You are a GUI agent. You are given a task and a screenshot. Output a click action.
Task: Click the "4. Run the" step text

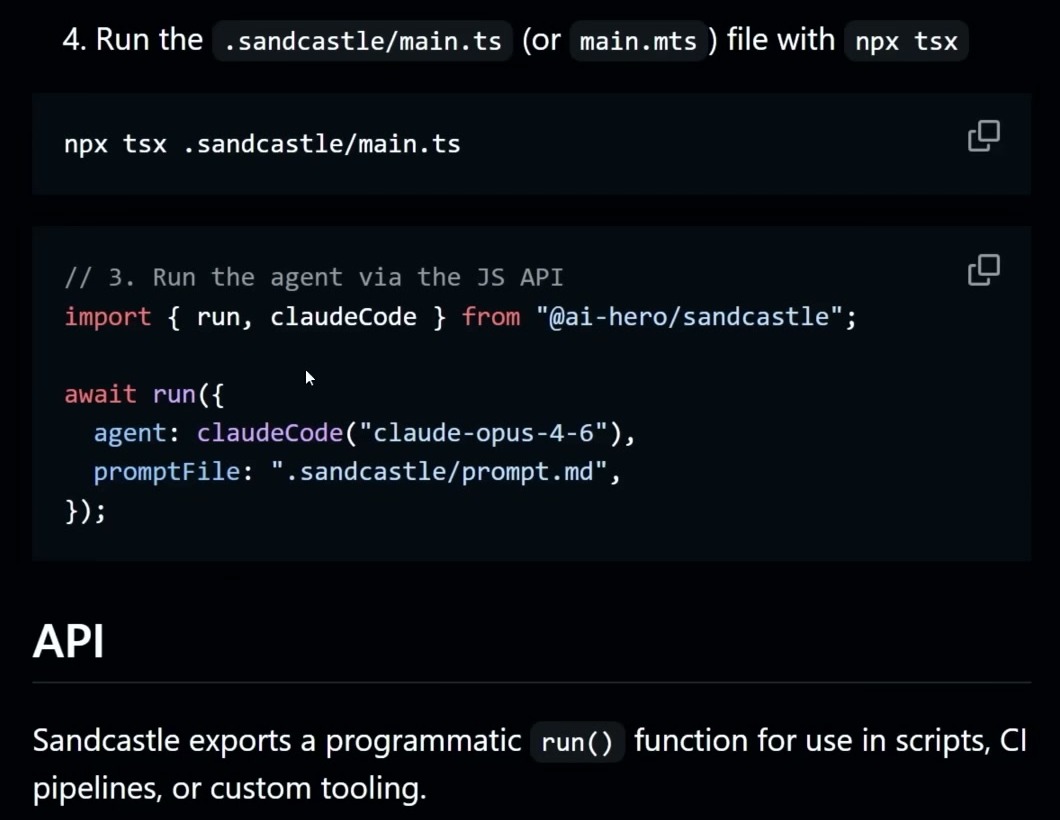(132, 39)
